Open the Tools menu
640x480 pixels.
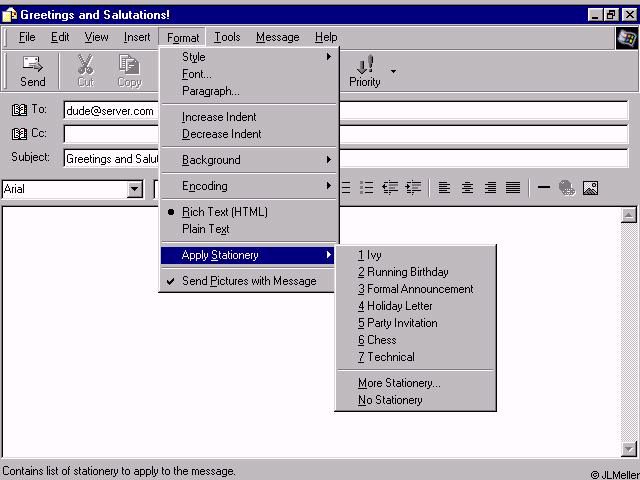(227, 37)
